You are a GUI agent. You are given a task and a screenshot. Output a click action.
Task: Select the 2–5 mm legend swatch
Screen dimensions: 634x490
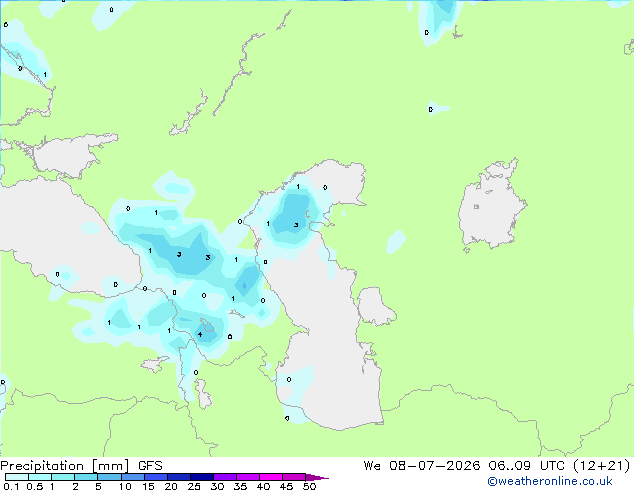86,477
